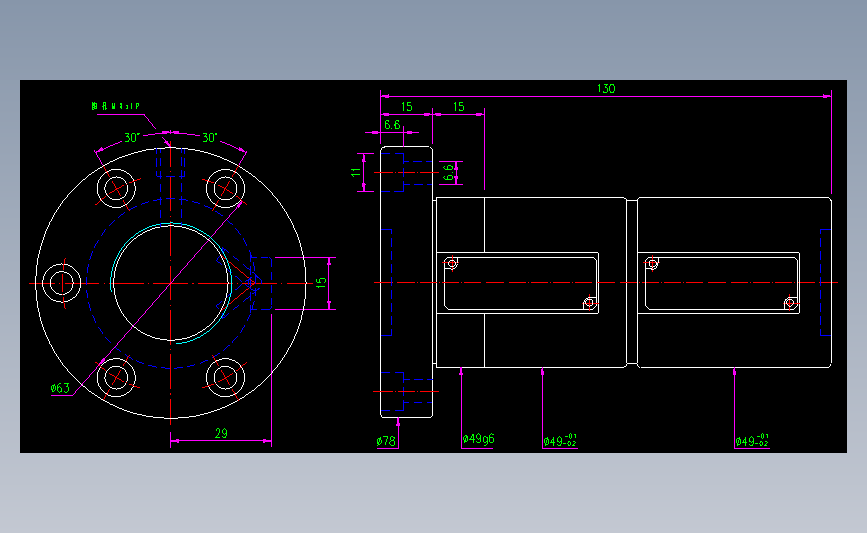Click the second 15 dimension beside the first

459,107
